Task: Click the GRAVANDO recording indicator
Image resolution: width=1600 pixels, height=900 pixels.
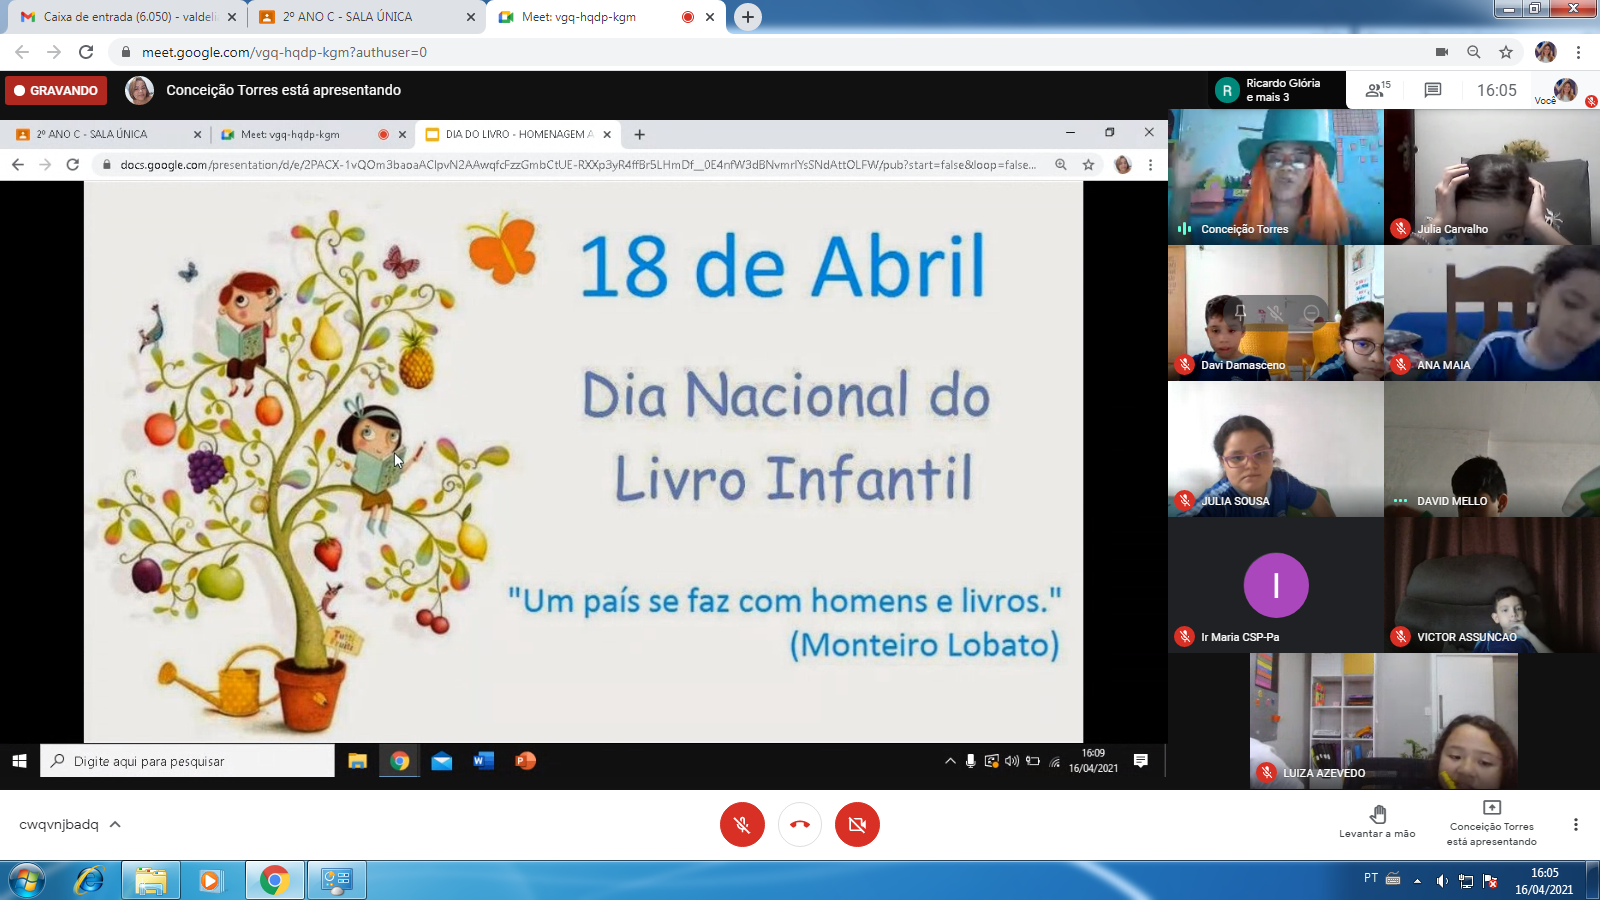Action: click(x=55, y=90)
